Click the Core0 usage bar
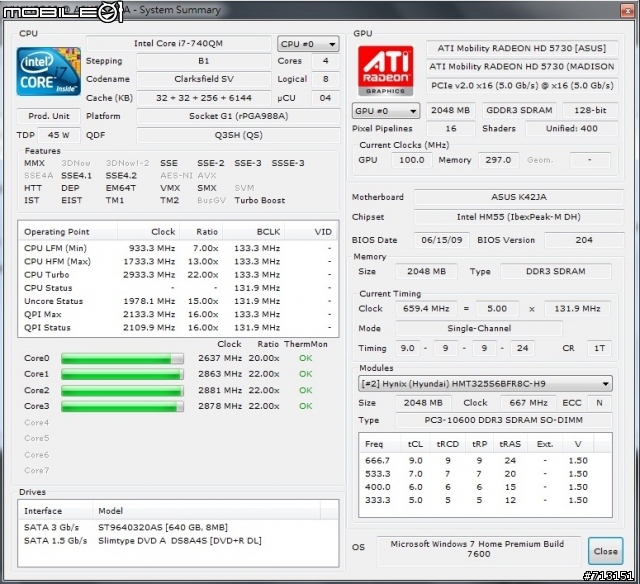The width and height of the screenshot is (640, 584). 122,358
